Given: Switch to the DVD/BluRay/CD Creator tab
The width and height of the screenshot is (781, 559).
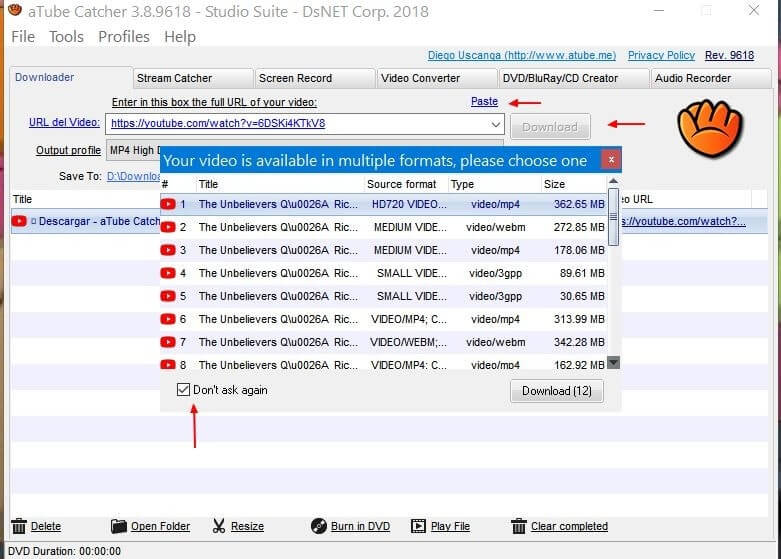Looking at the screenshot, I should pos(574,78).
